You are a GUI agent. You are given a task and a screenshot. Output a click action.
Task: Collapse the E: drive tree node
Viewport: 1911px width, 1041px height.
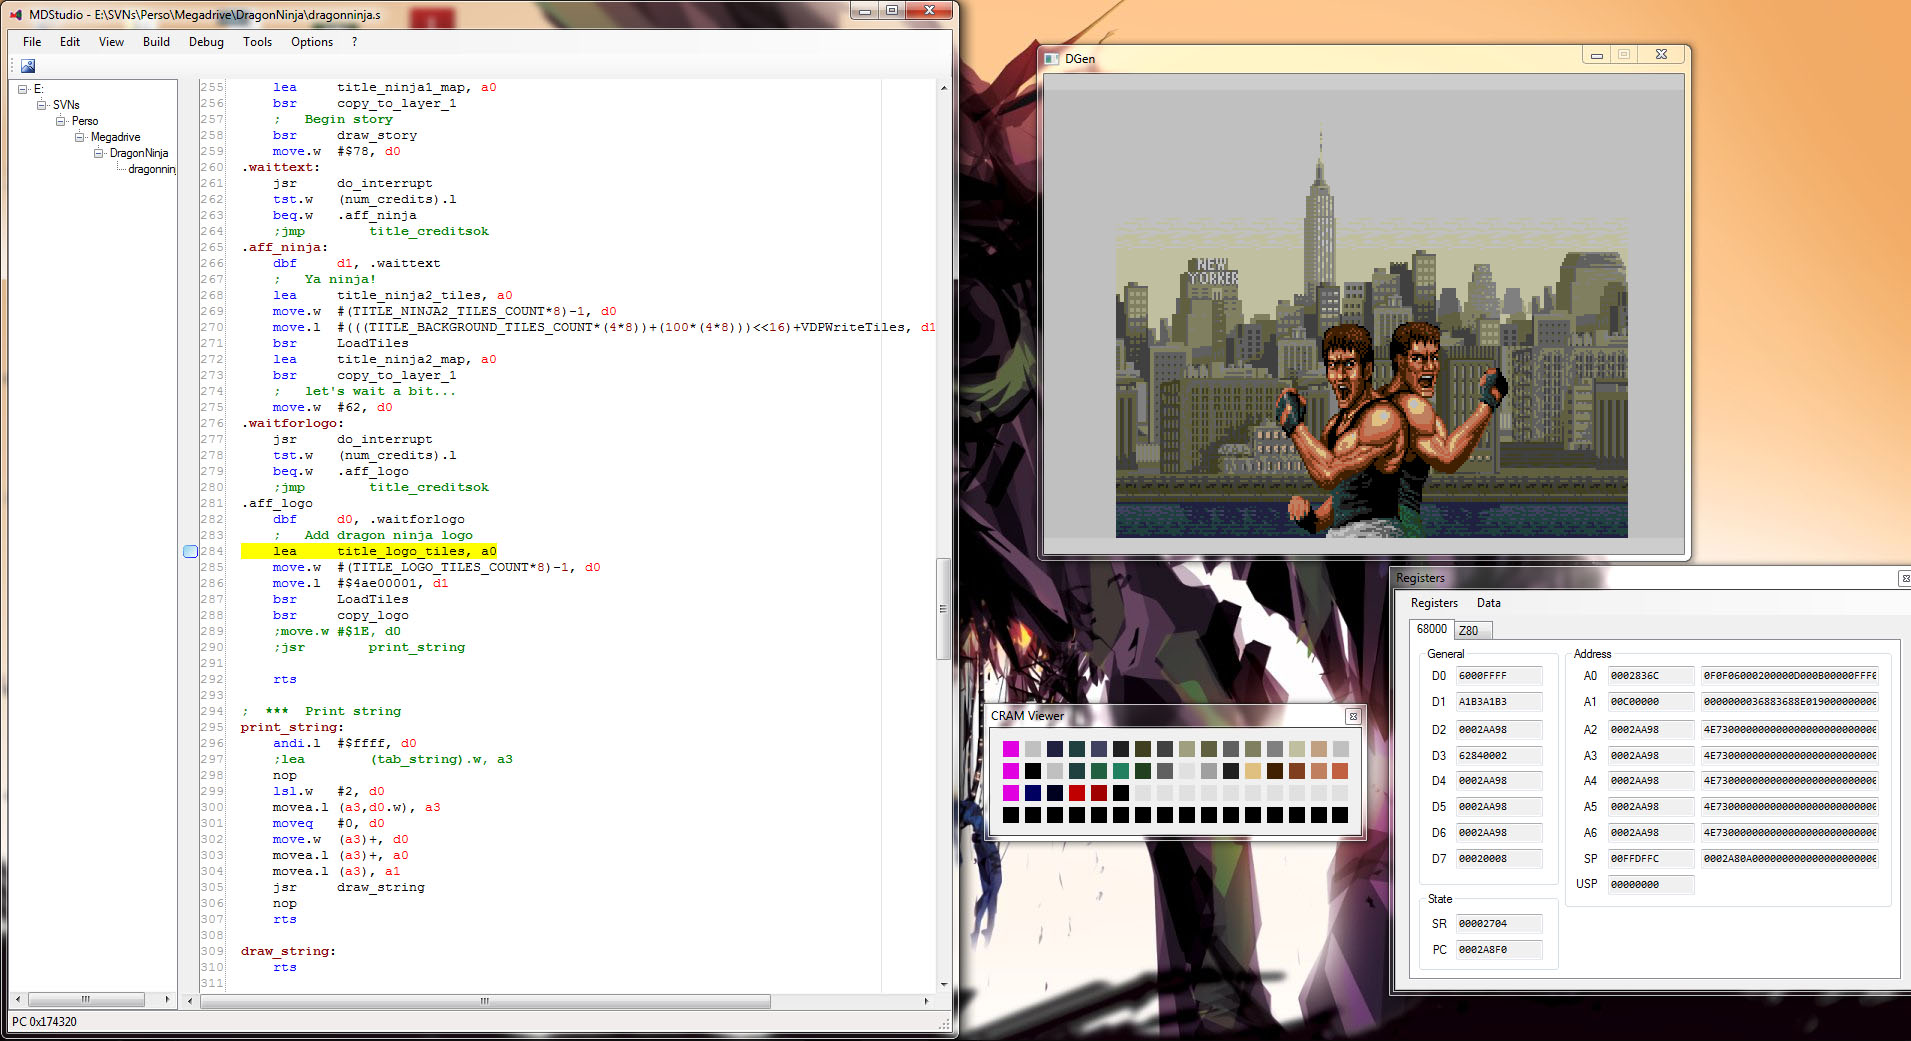tap(22, 89)
